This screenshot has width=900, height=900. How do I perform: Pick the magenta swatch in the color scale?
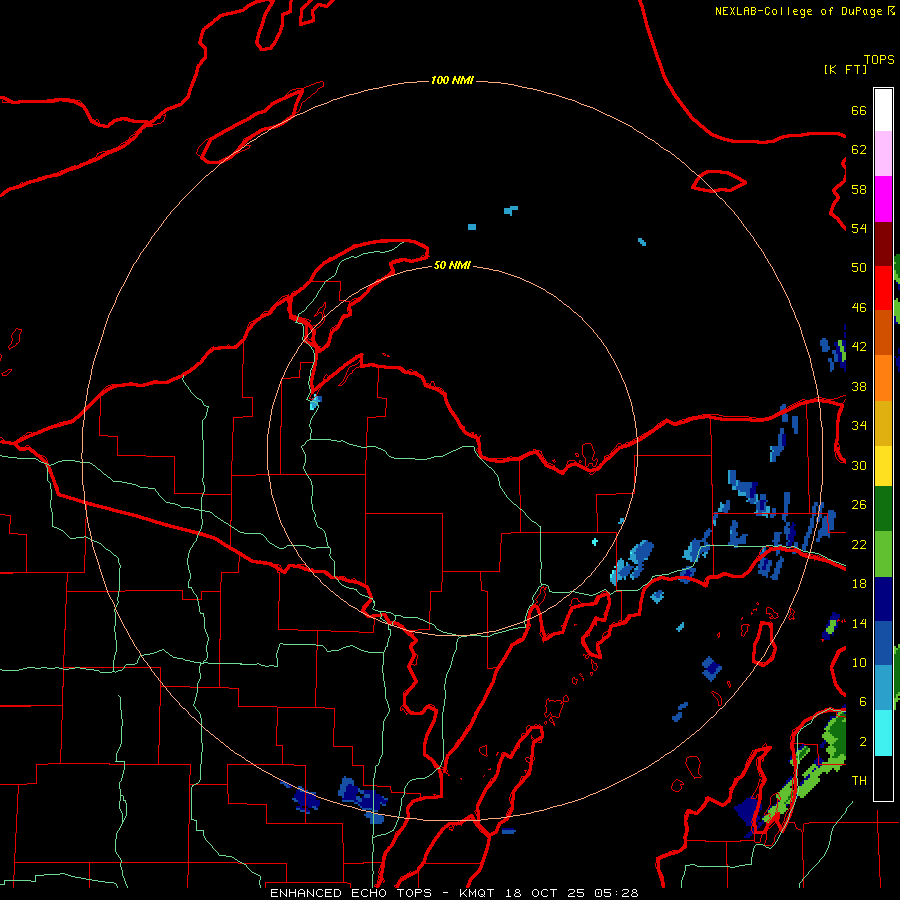point(883,199)
